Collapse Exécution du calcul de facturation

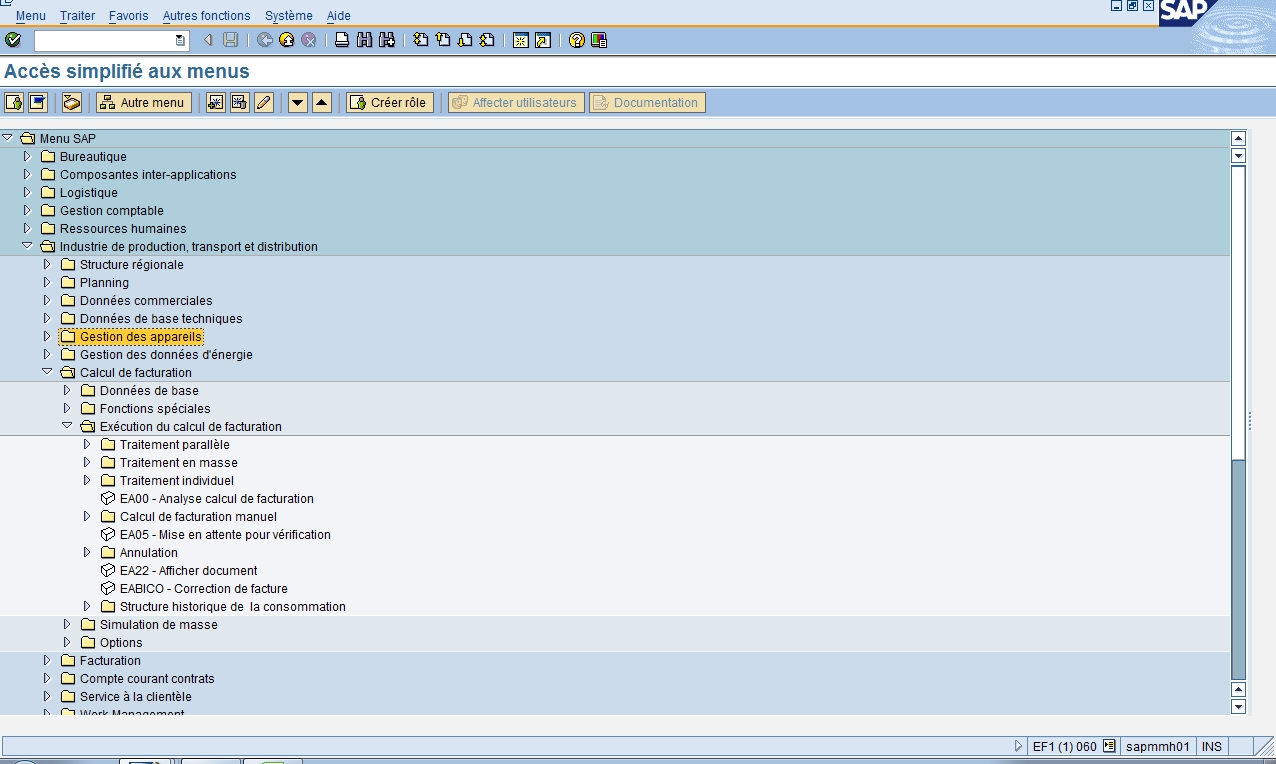[67, 425]
